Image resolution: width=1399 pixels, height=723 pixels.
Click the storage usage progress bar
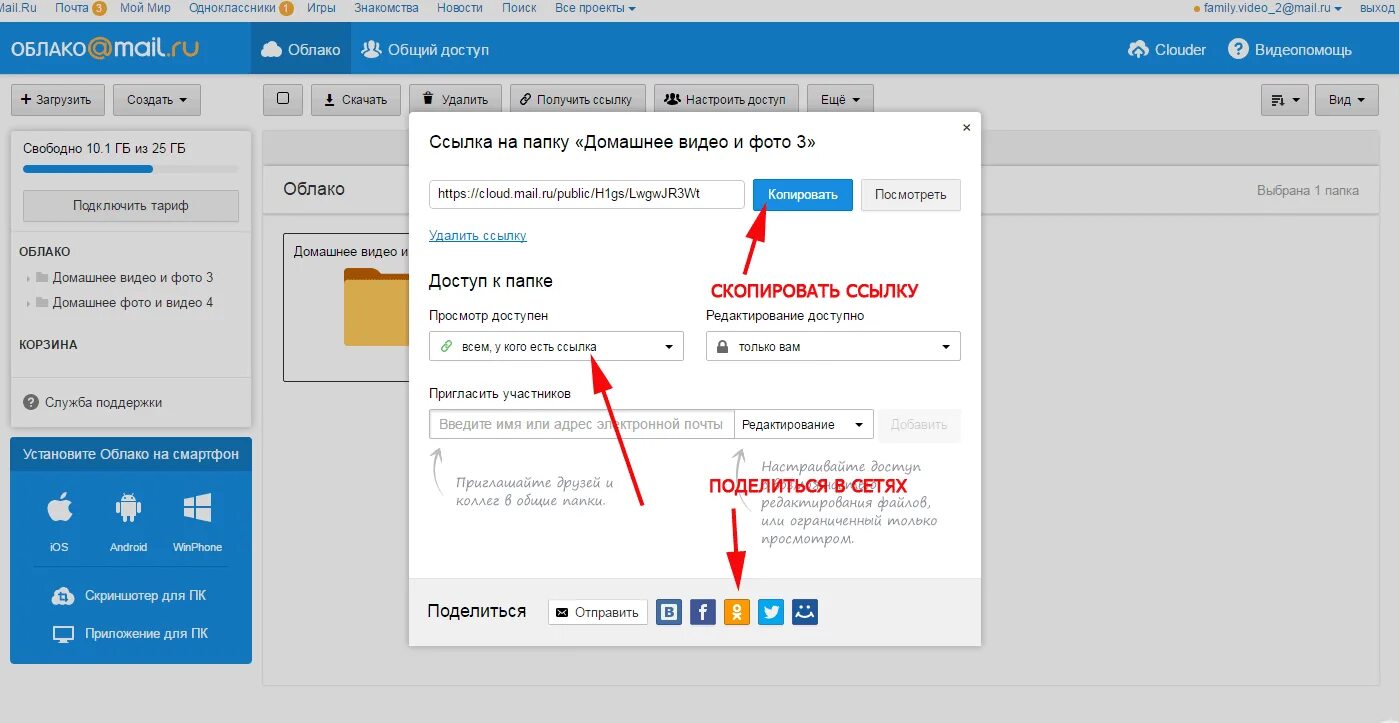(131, 169)
